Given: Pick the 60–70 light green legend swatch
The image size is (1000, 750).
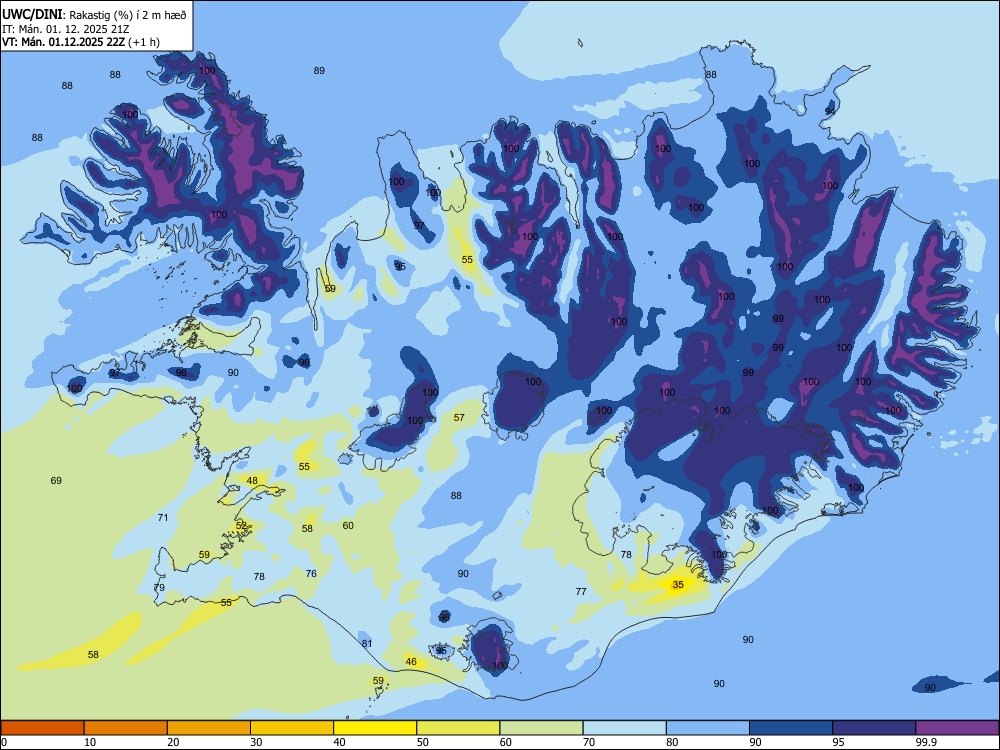Looking at the screenshot, I should click(541, 728).
